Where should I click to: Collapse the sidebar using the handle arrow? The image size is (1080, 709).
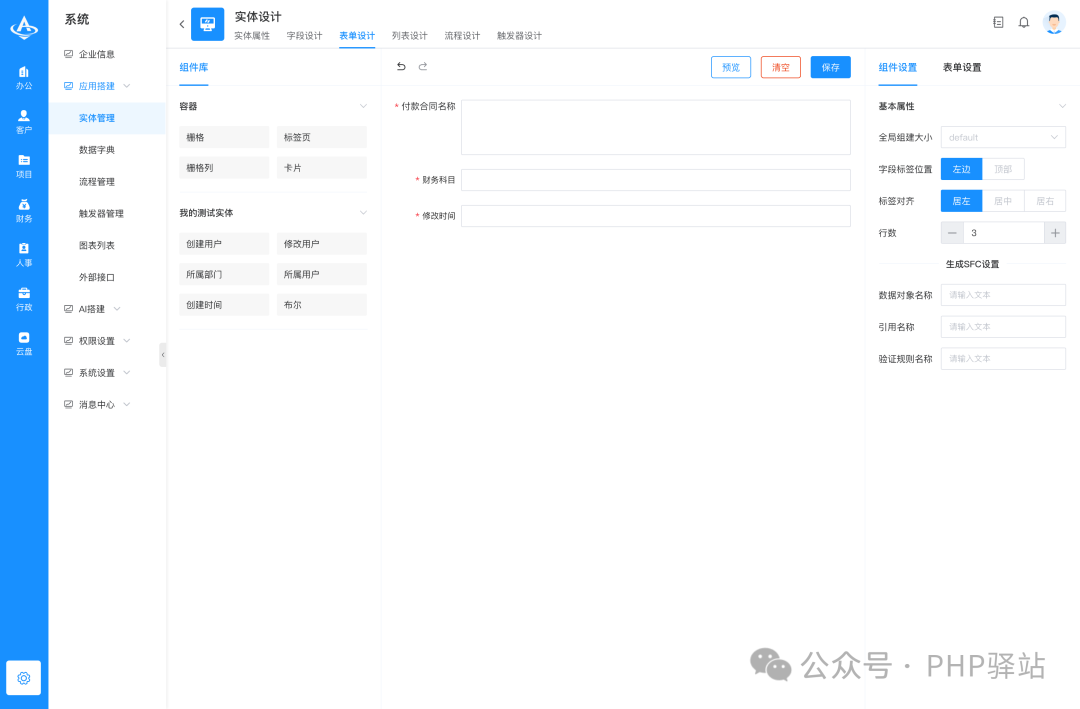coord(163,355)
